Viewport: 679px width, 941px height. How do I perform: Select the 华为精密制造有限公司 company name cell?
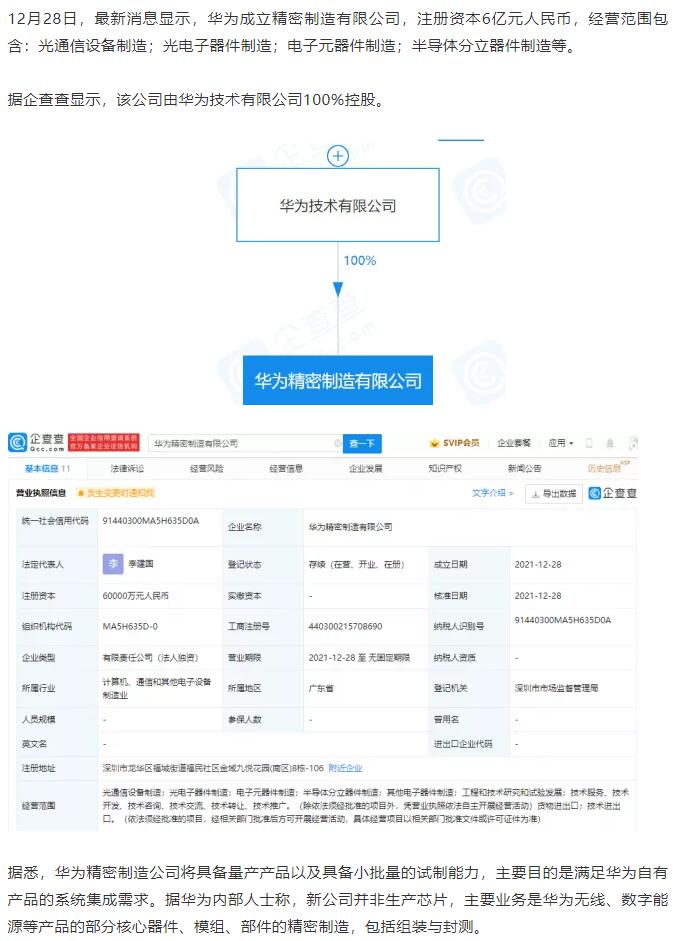point(351,527)
